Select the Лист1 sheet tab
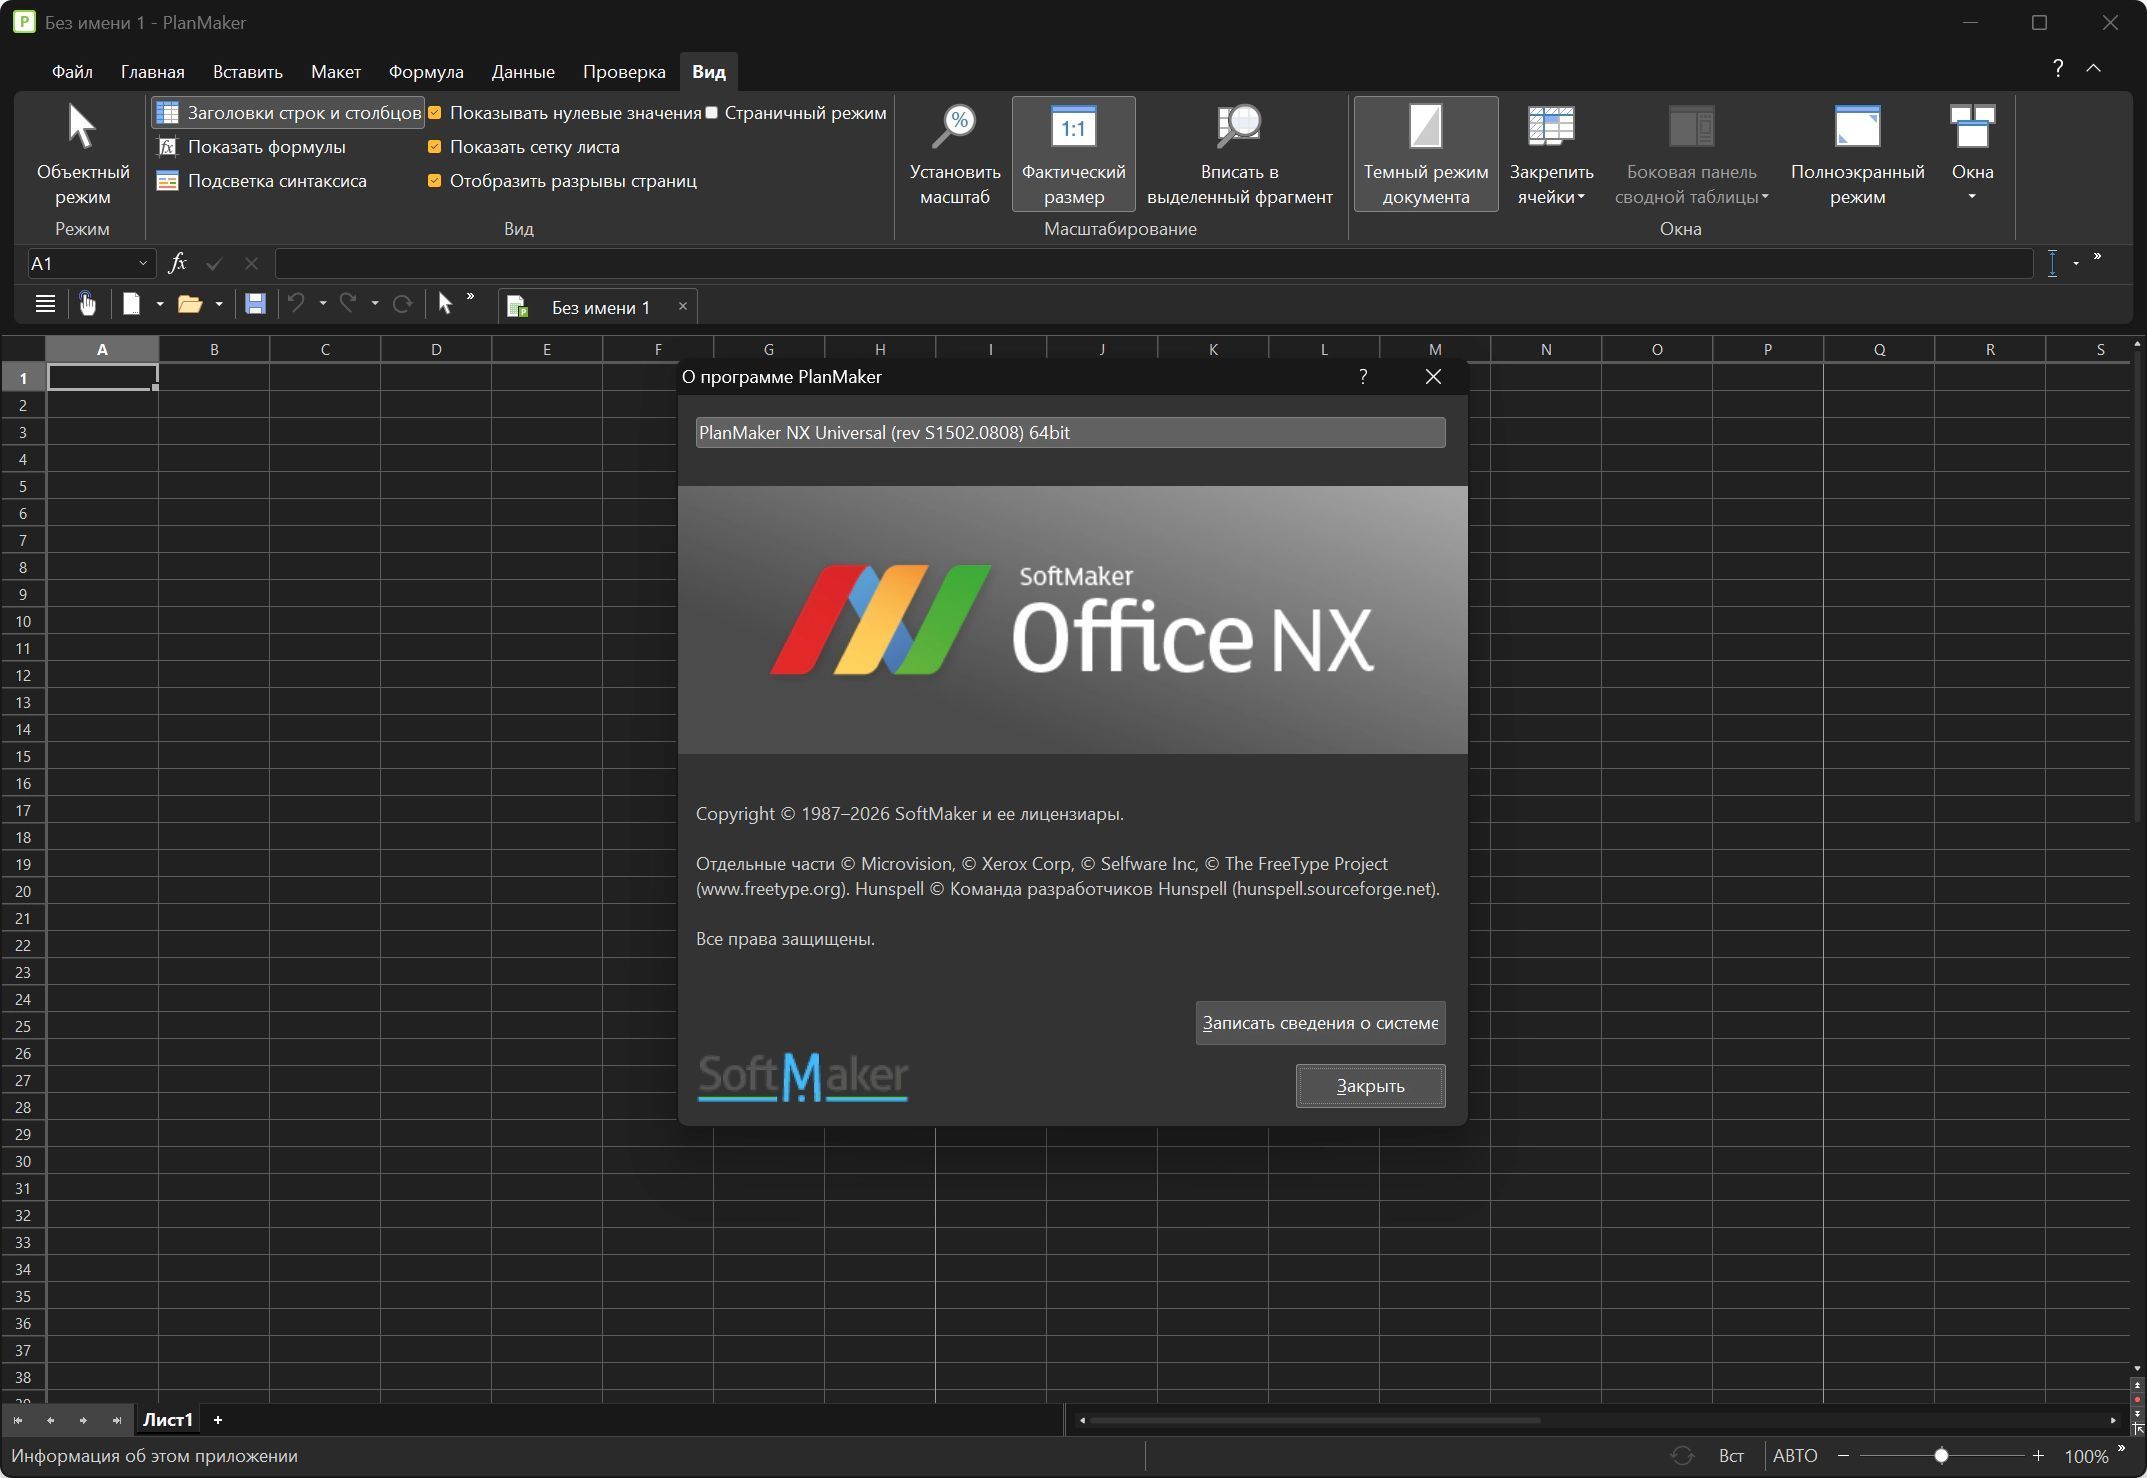The width and height of the screenshot is (2147, 1478). [x=167, y=1420]
